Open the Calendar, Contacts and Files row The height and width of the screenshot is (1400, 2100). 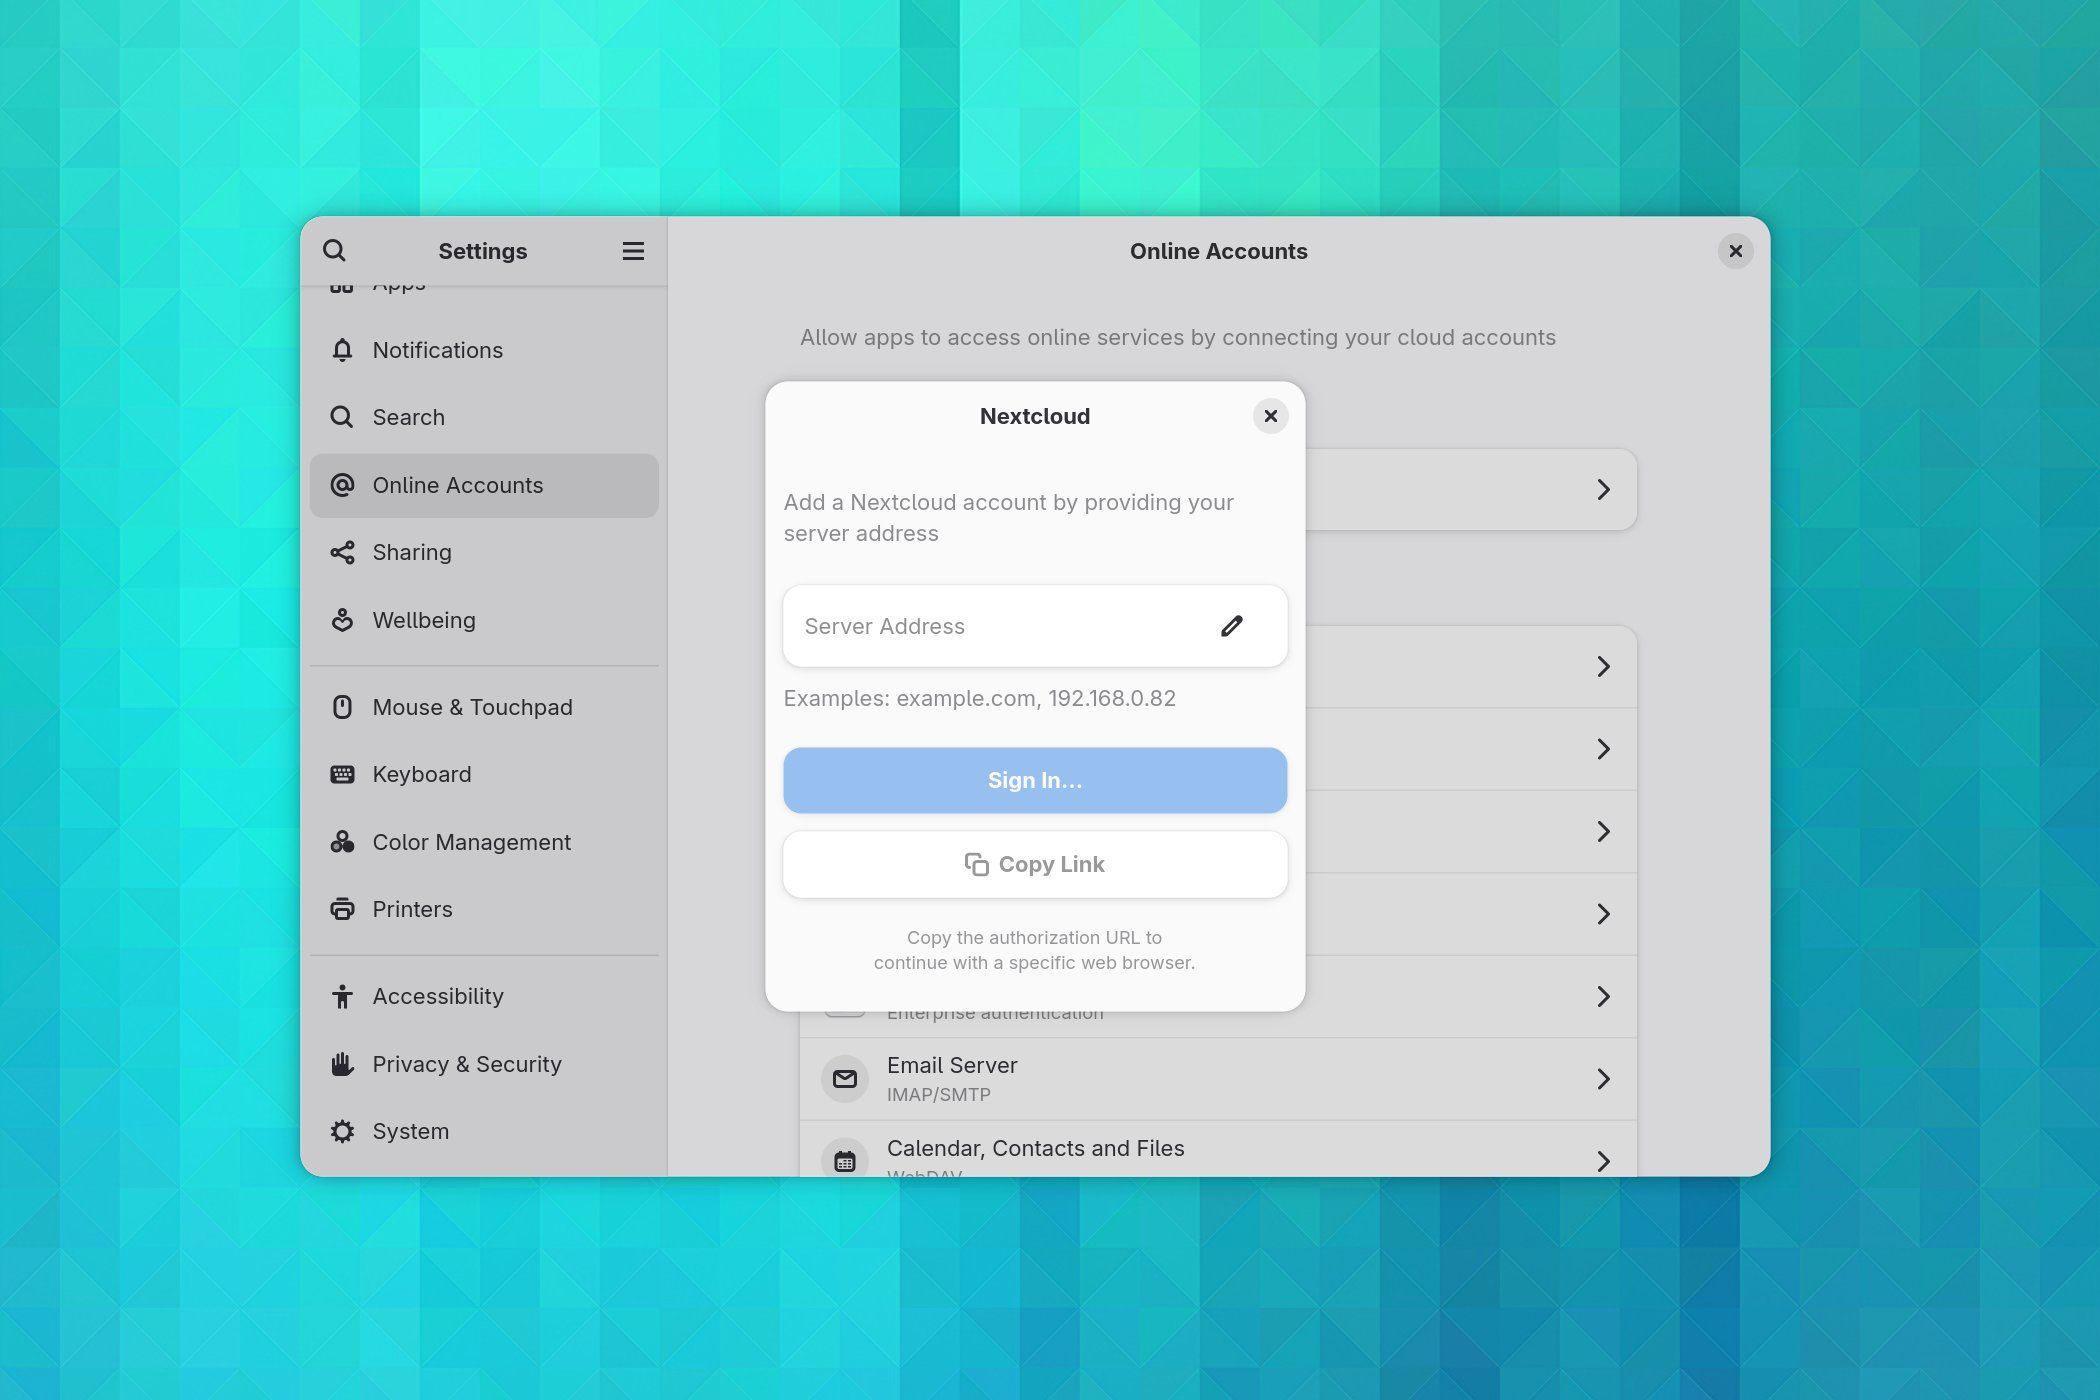coord(1218,1149)
